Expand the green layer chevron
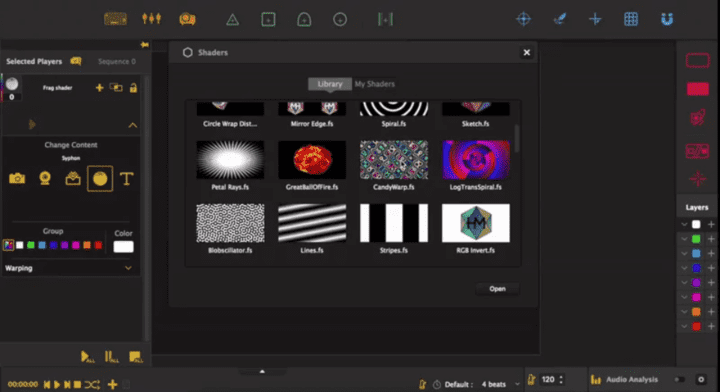 point(684,239)
